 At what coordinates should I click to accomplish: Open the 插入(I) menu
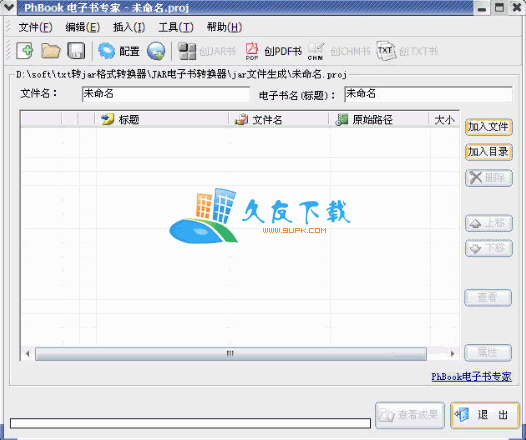129,27
